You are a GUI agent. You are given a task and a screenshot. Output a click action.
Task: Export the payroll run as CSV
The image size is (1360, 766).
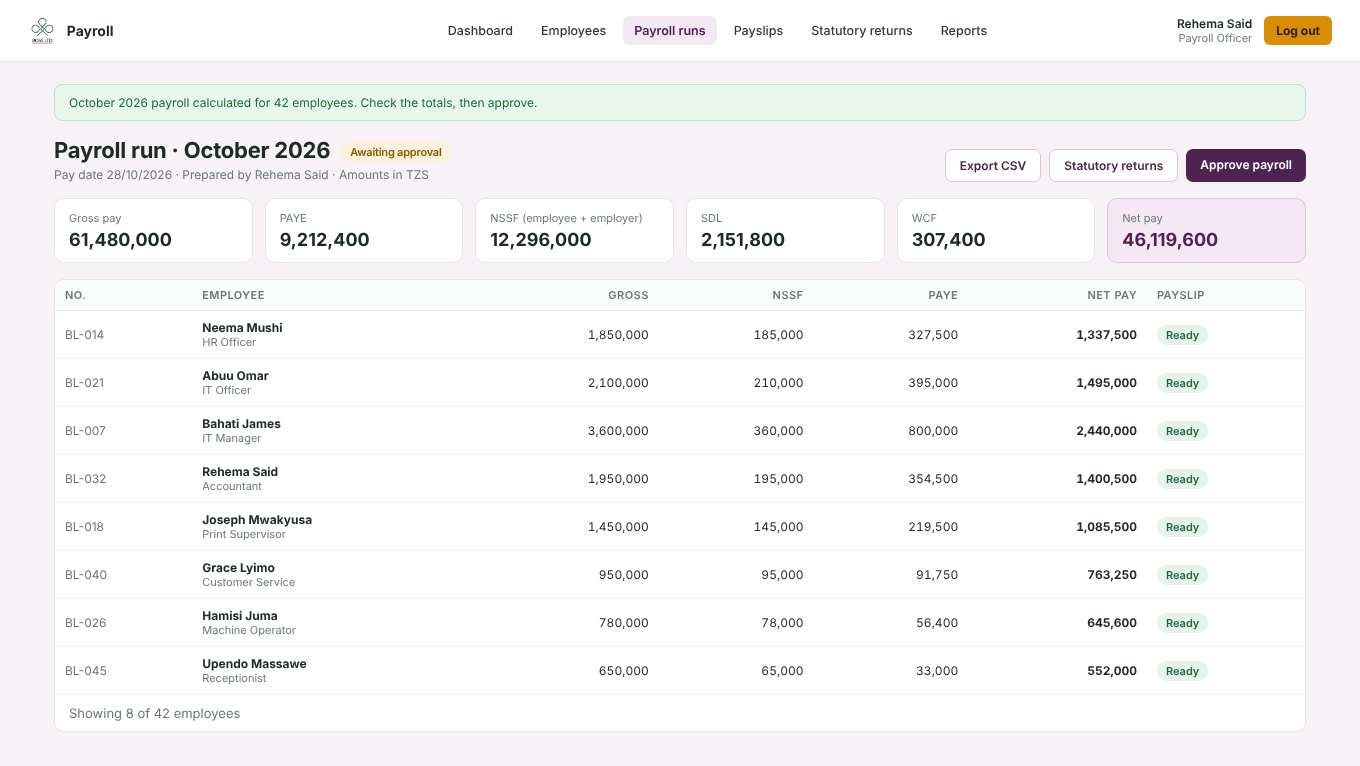click(993, 166)
